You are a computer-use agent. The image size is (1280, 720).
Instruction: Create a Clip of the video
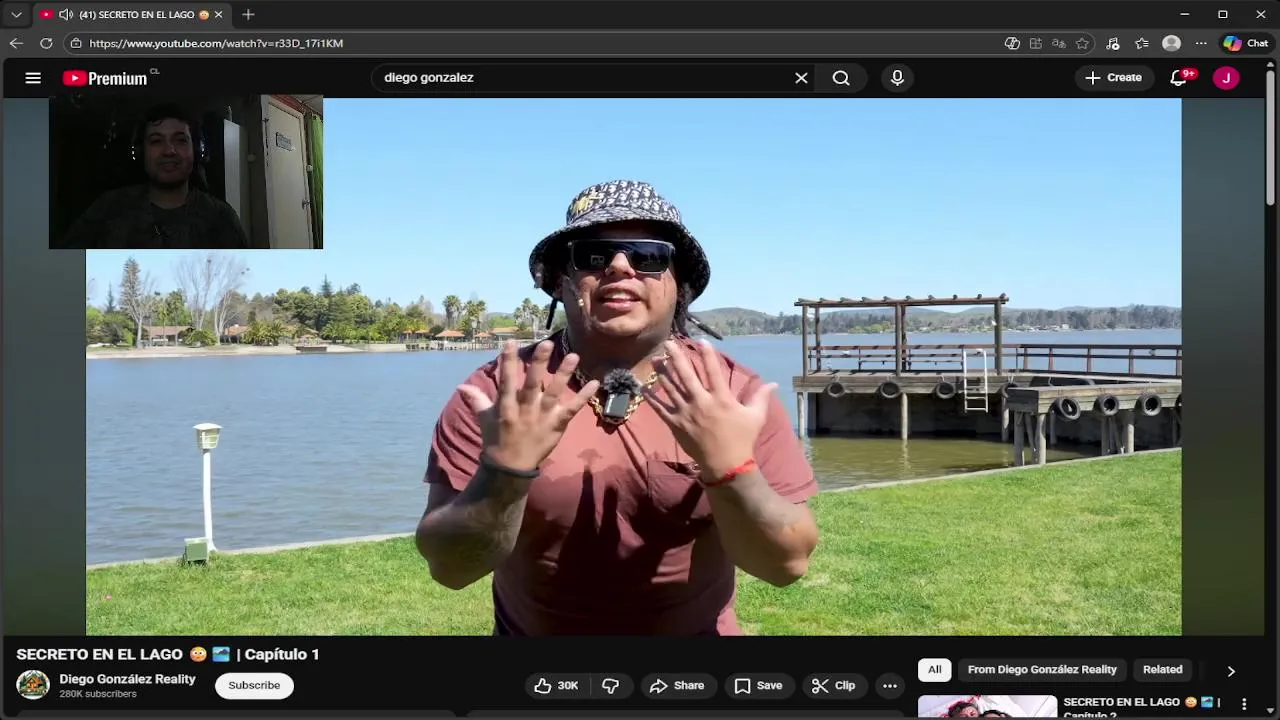click(x=833, y=686)
